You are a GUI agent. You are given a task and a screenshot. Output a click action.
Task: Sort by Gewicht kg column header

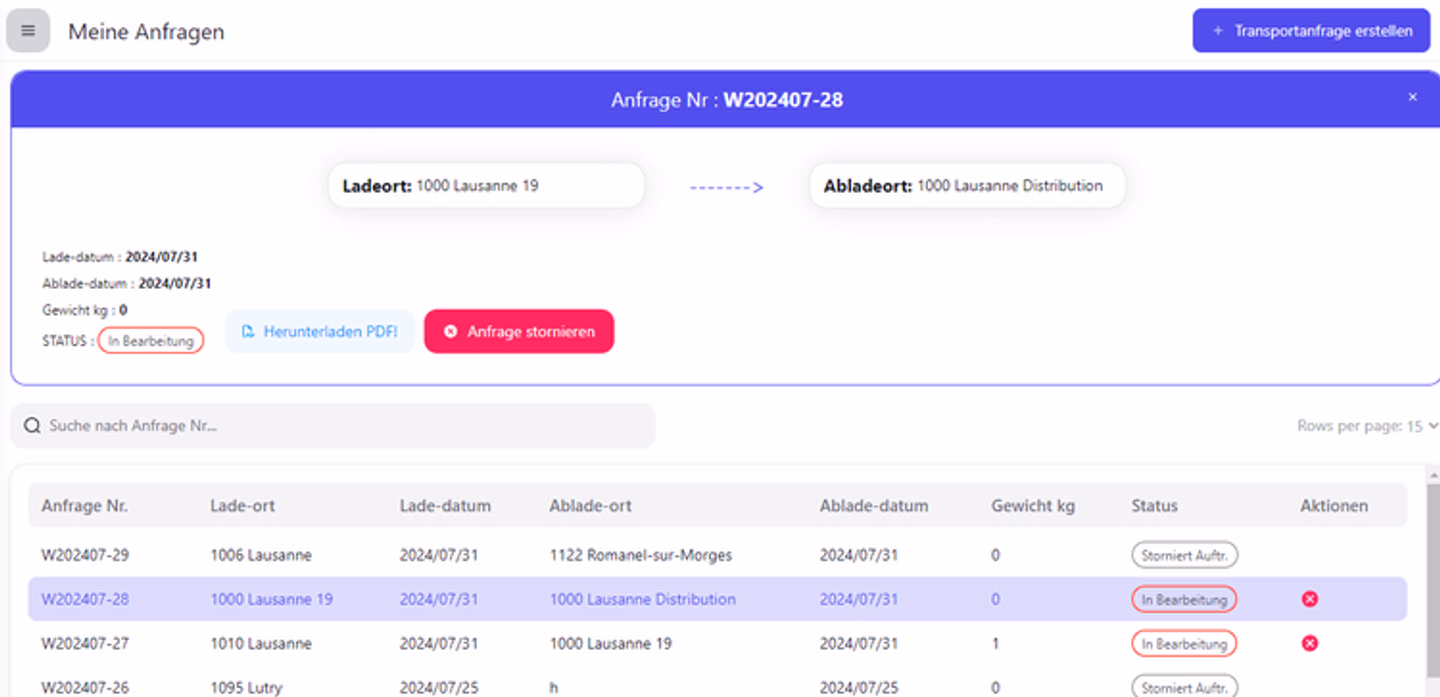1032,506
